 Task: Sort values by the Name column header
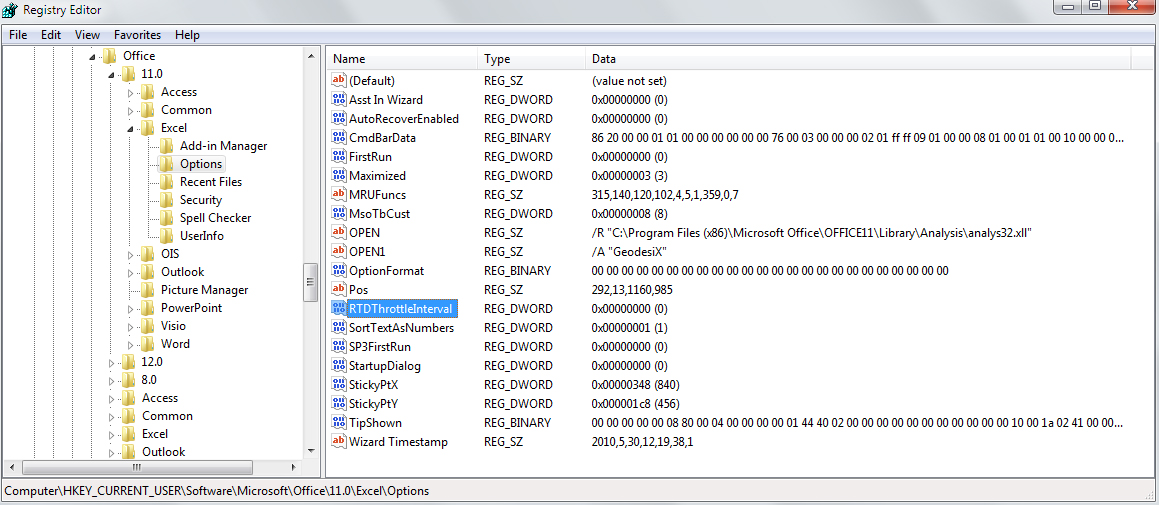pyautogui.click(x=404, y=59)
